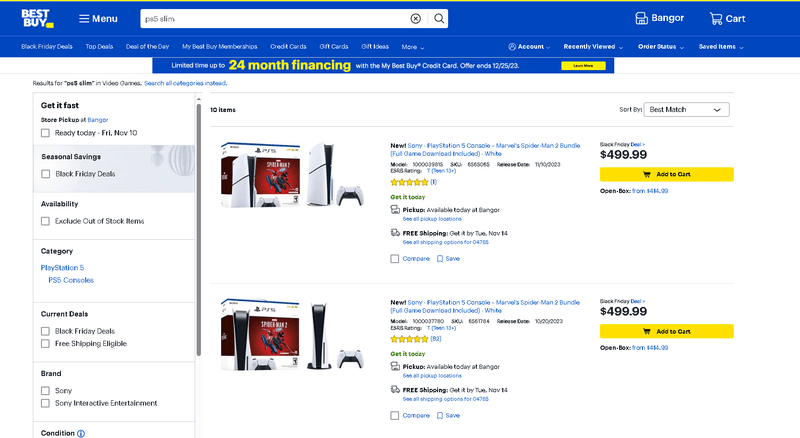Clear the search box text

(416, 19)
